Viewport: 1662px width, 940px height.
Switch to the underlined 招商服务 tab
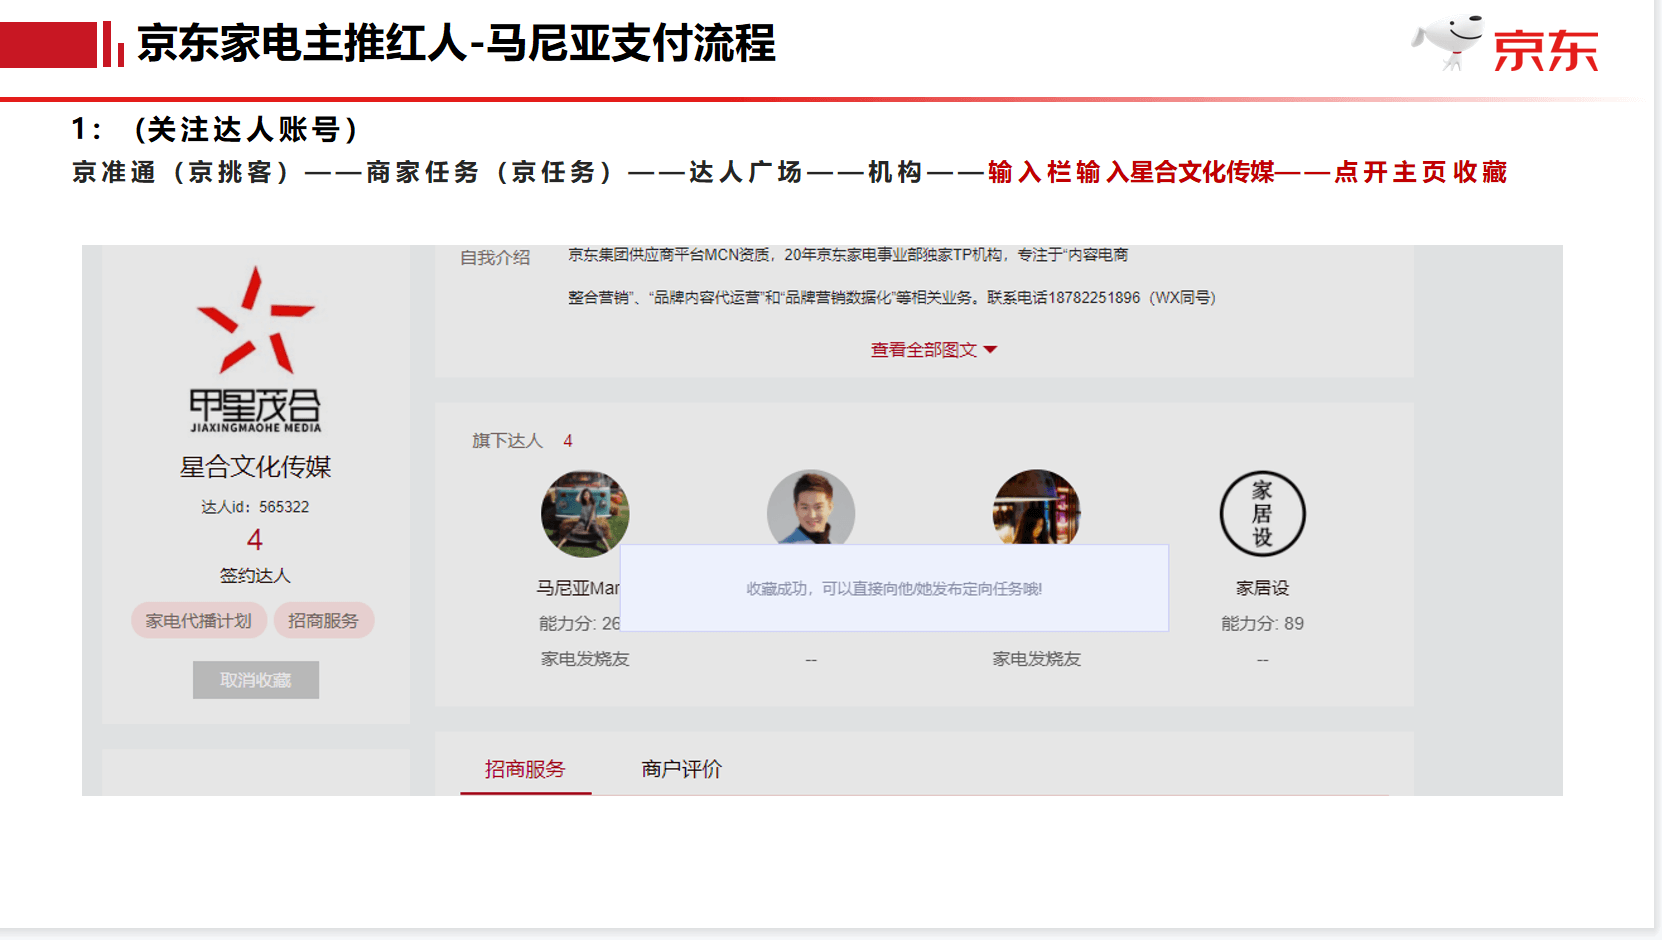525,769
